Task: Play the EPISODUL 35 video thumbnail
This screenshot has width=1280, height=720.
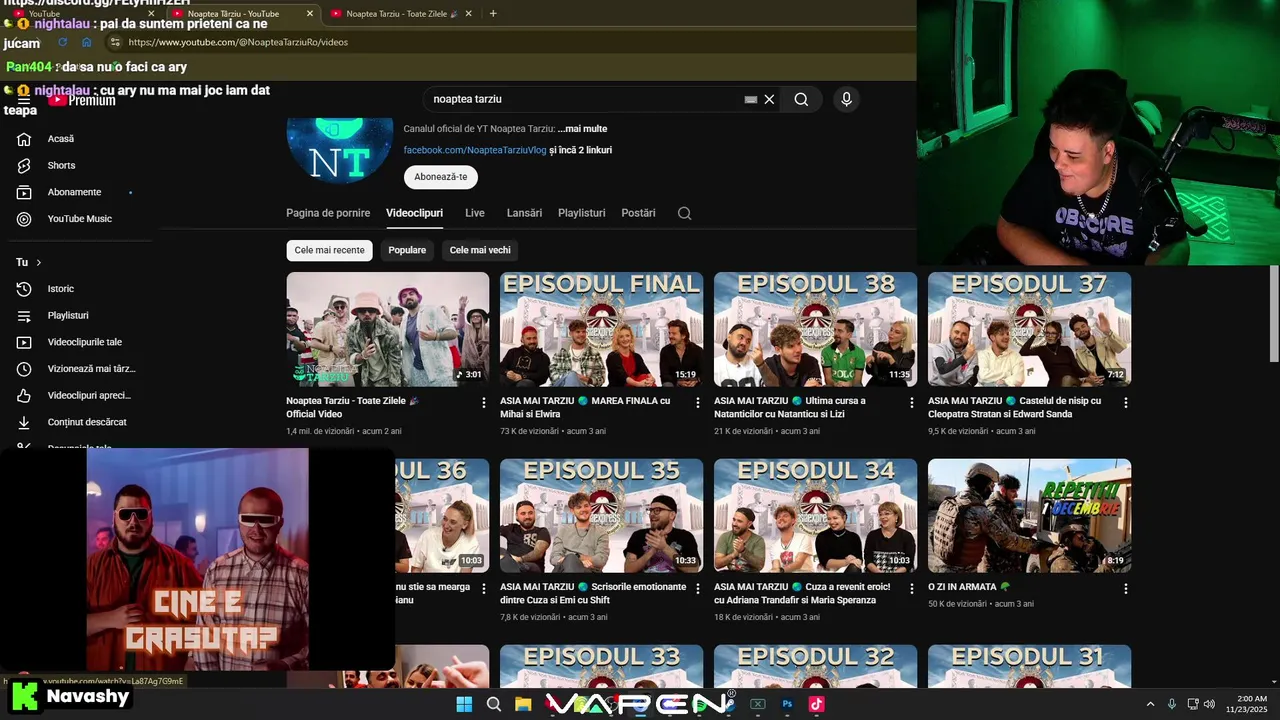Action: coord(601,516)
